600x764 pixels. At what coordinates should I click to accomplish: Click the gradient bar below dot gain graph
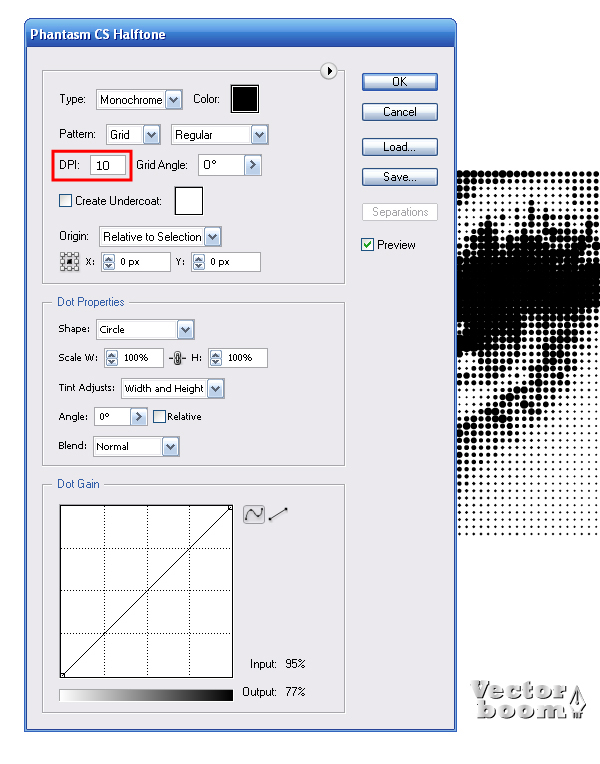(146, 695)
